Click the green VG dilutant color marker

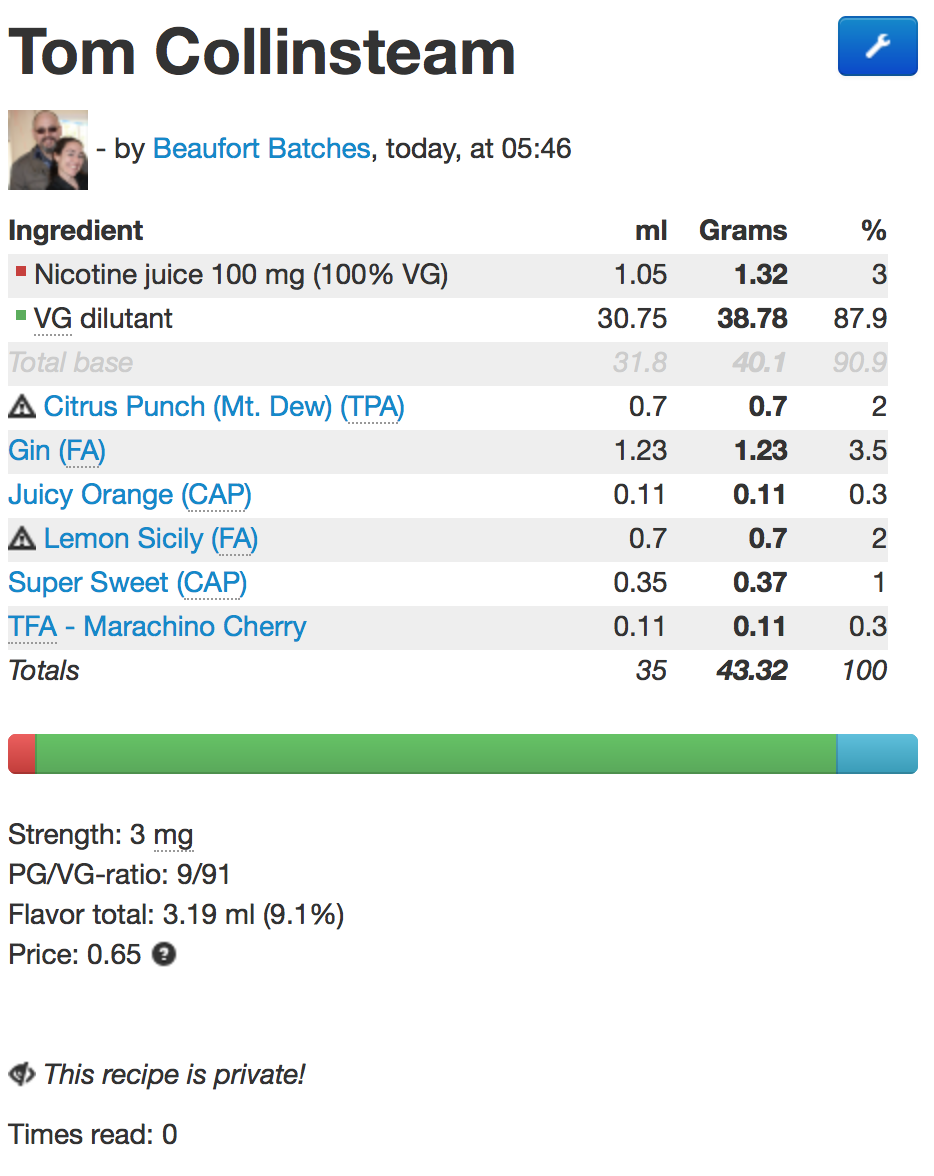(21, 315)
